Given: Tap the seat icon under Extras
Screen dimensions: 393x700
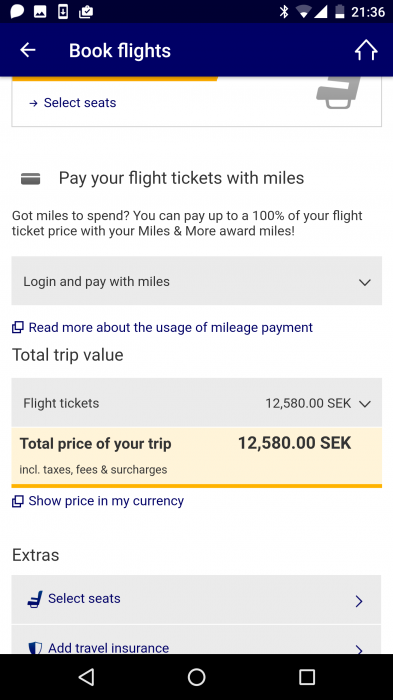Looking at the screenshot, I should (35, 599).
